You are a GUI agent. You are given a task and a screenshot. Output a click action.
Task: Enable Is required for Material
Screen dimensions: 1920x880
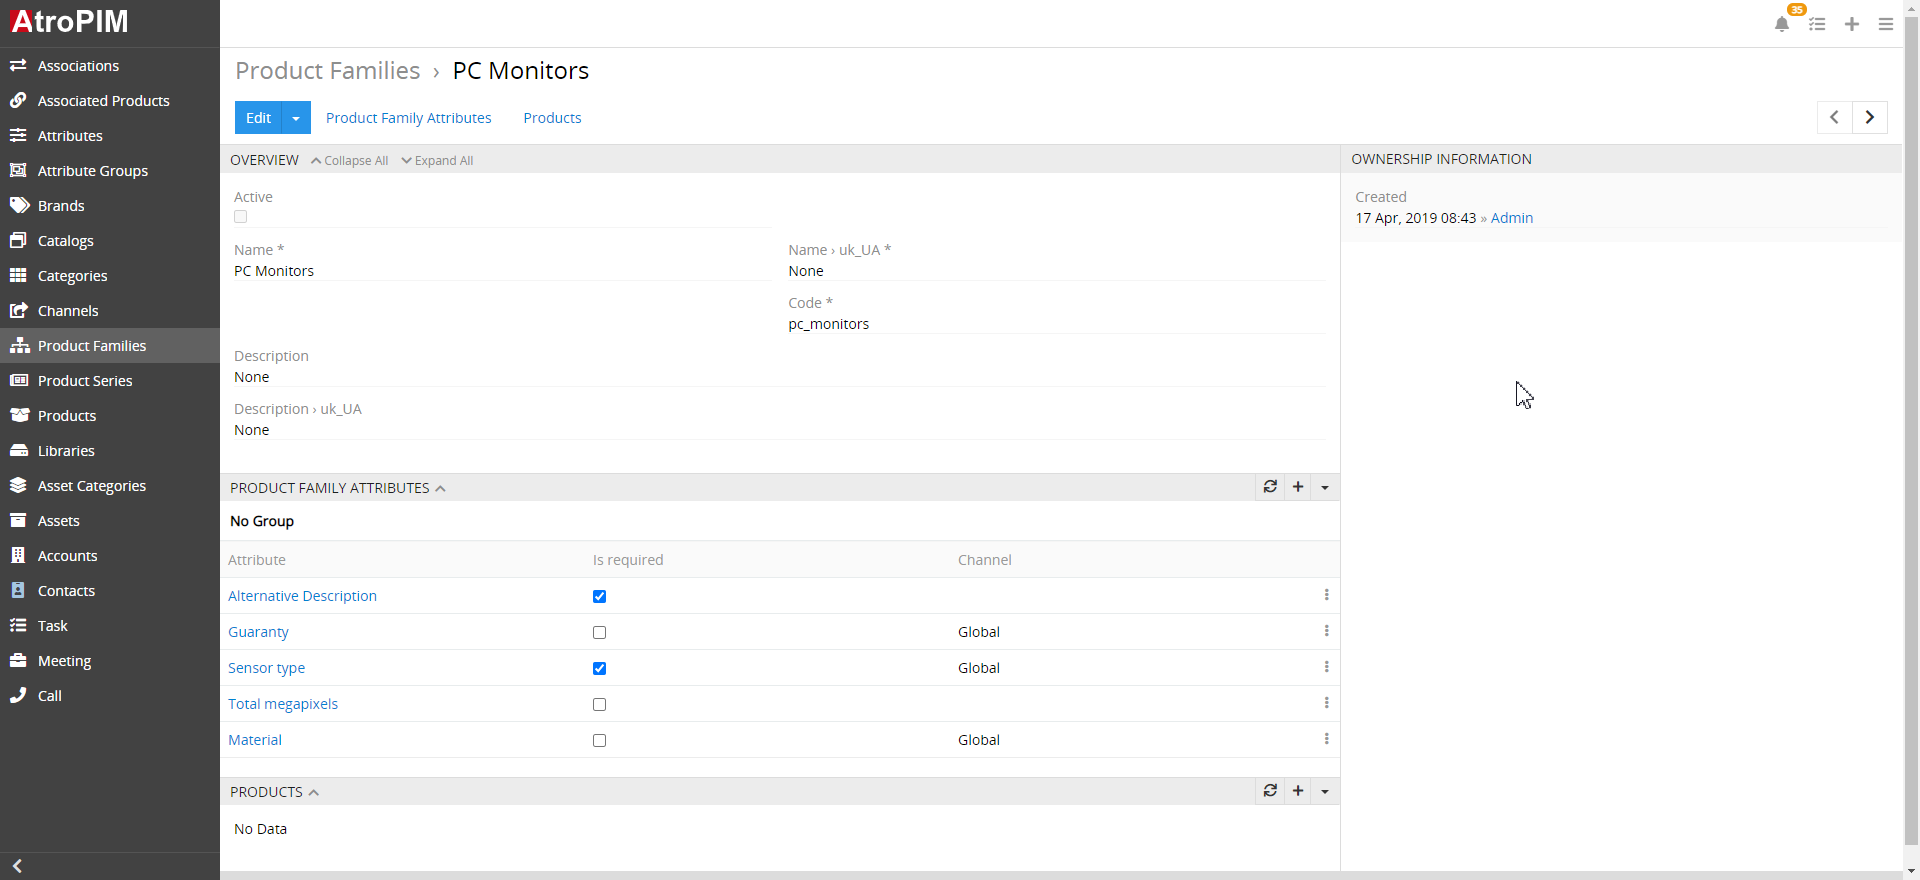(x=599, y=740)
